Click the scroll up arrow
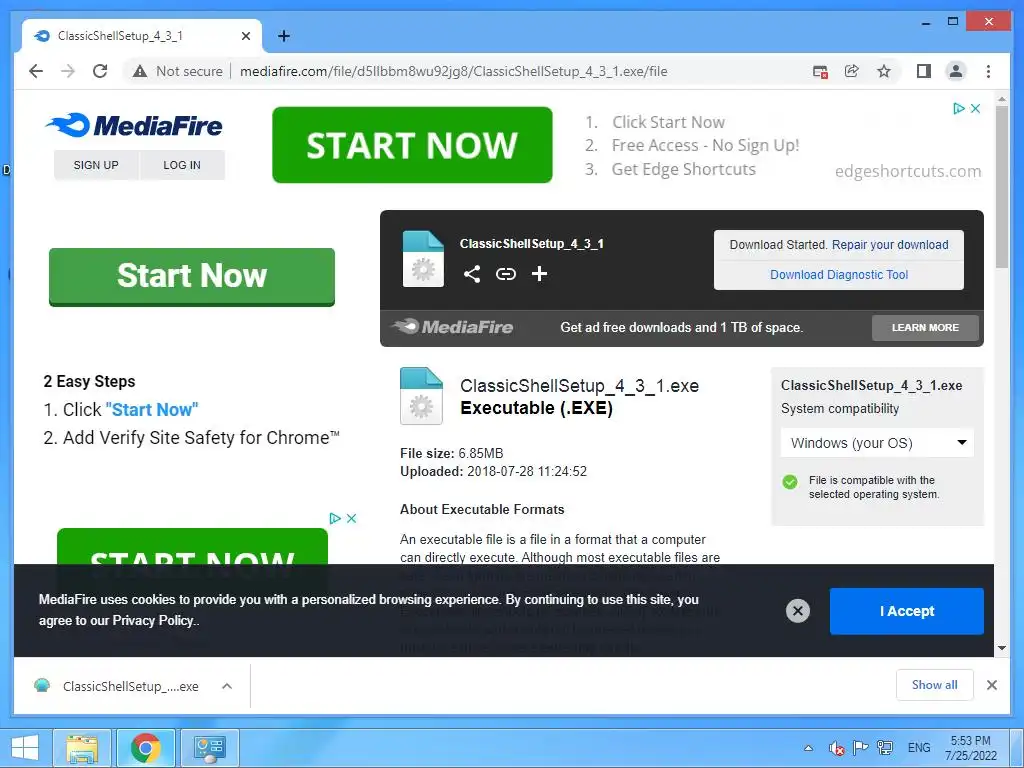The width and height of the screenshot is (1024, 768). (x=1002, y=99)
